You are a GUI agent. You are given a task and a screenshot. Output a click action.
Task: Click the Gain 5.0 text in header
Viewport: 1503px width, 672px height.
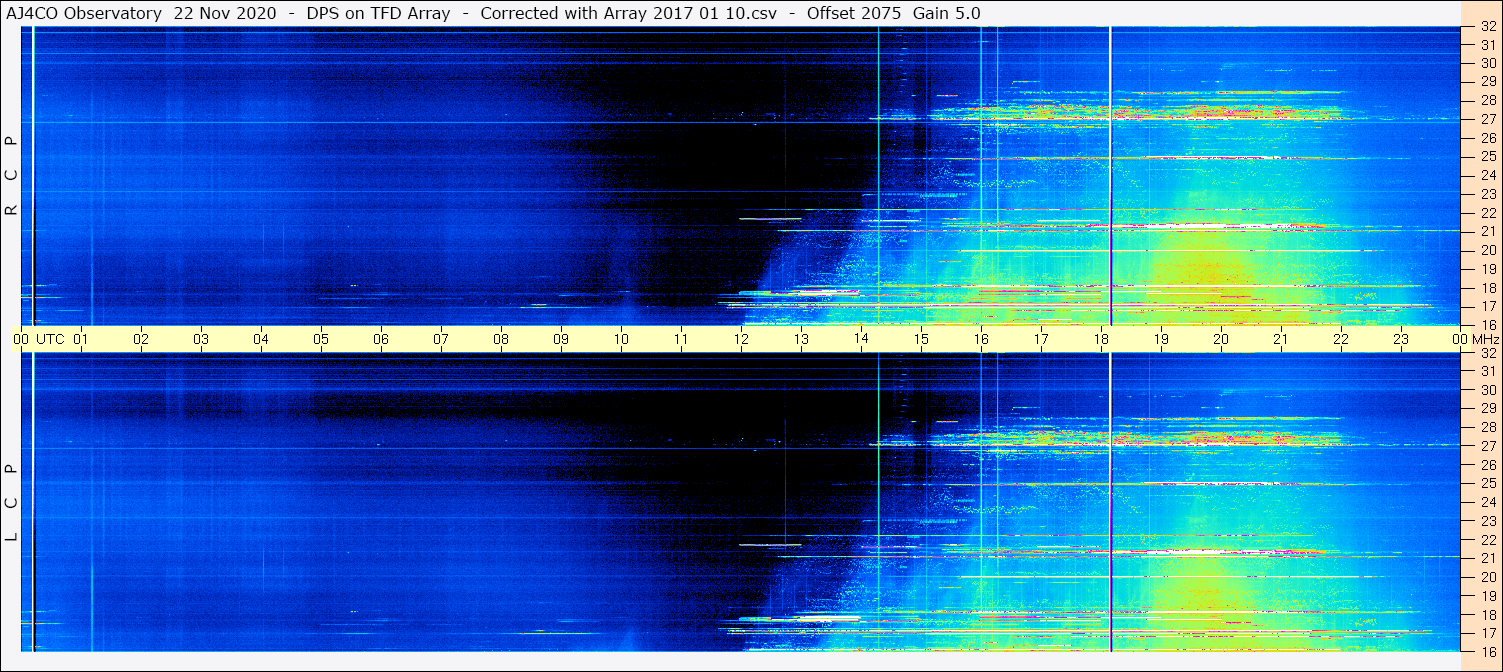(x=946, y=13)
